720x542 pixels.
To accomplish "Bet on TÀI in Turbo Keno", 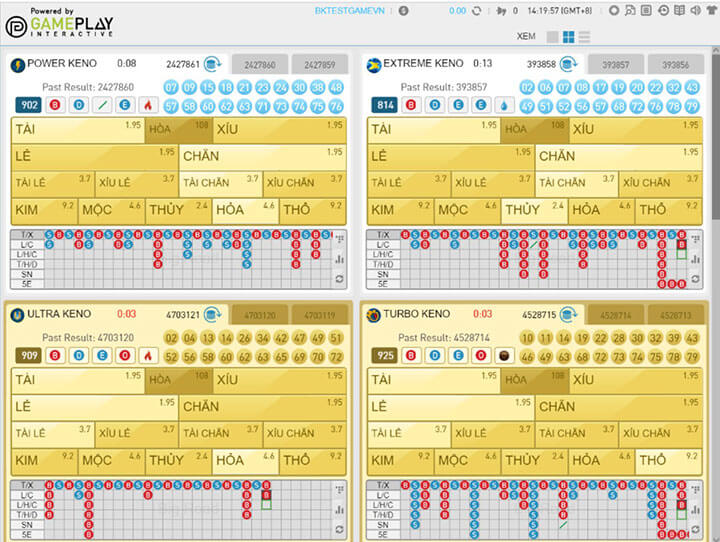I will 434,381.
